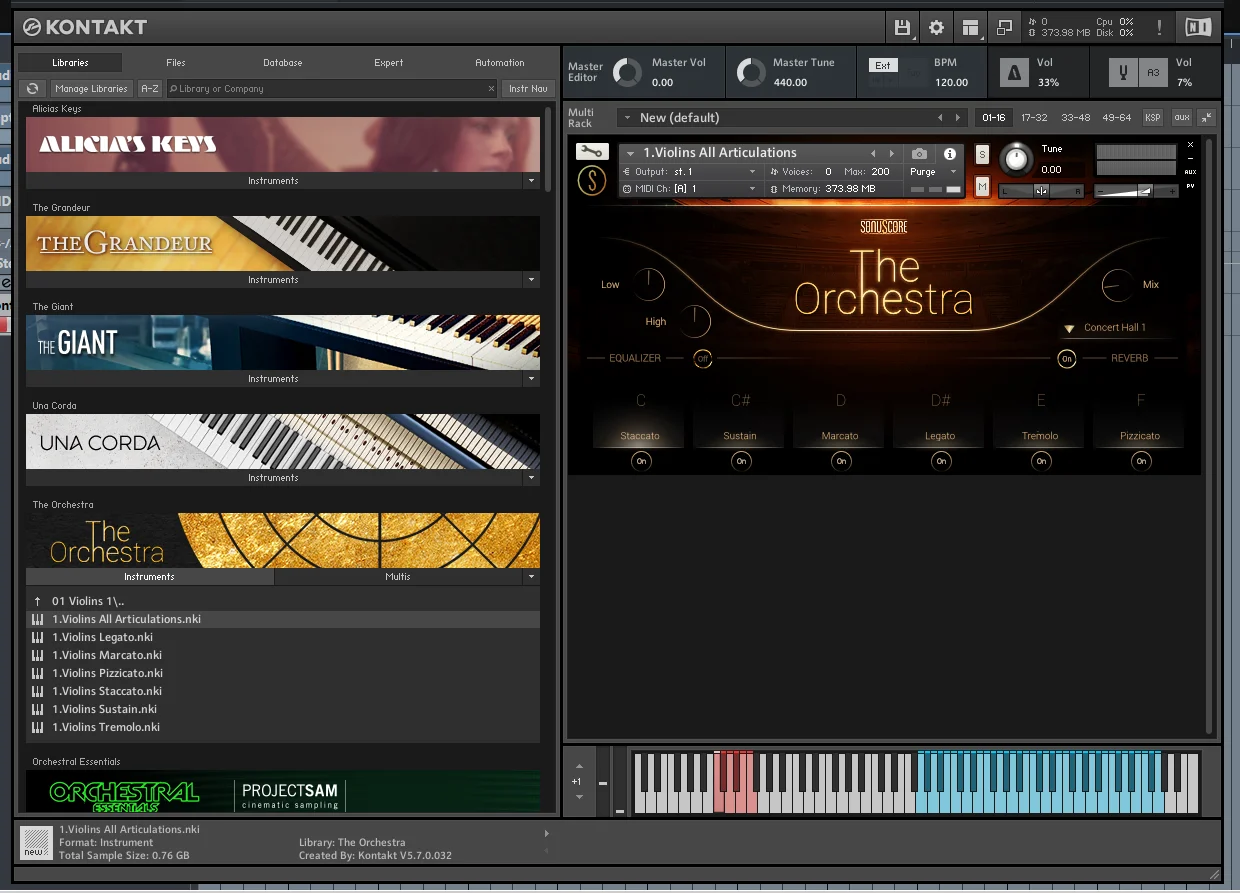The width and height of the screenshot is (1240, 893).
Task: Open the Output st.1 dropdown
Action: [x=690, y=172]
